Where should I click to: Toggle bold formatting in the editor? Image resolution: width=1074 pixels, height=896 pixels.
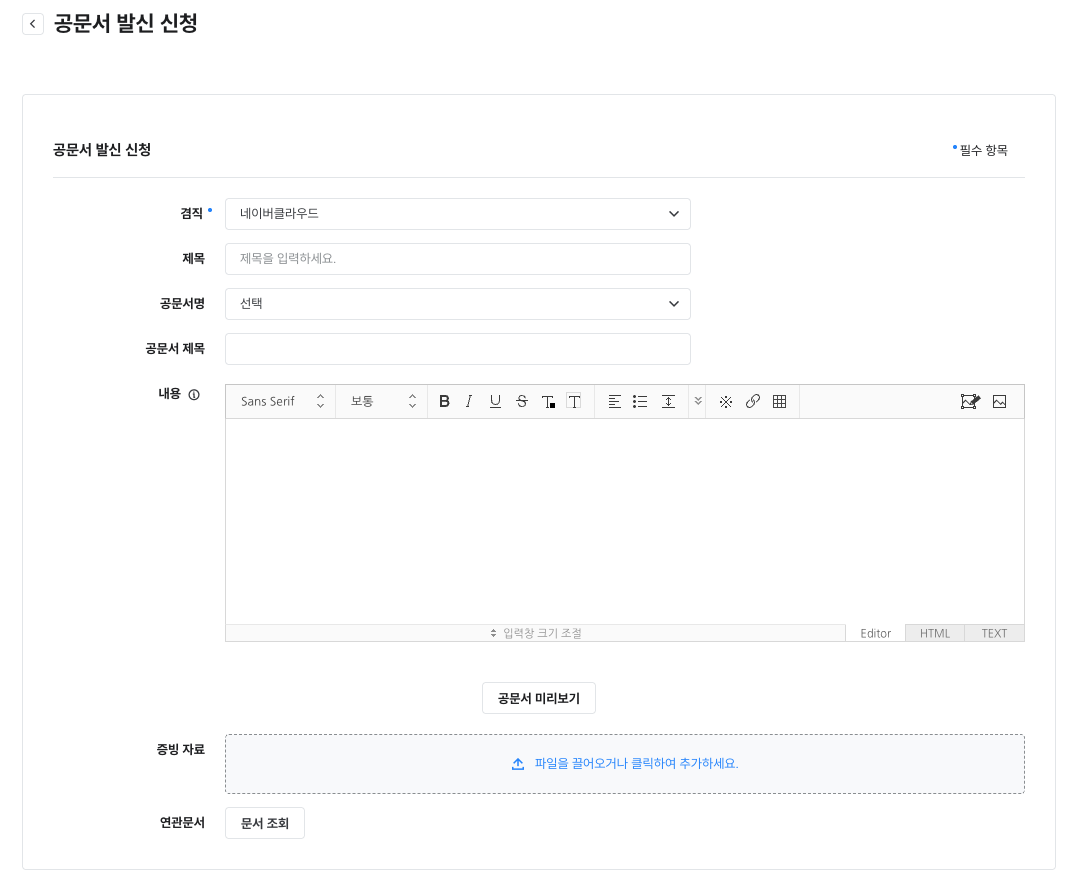tap(445, 401)
